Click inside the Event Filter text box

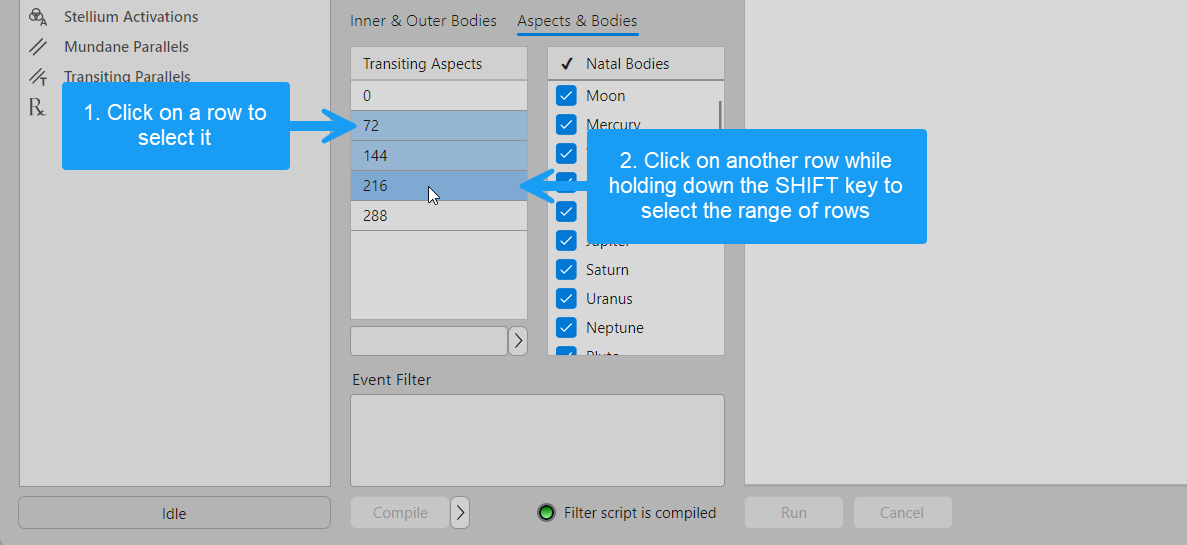pyautogui.click(x=537, y=441)
